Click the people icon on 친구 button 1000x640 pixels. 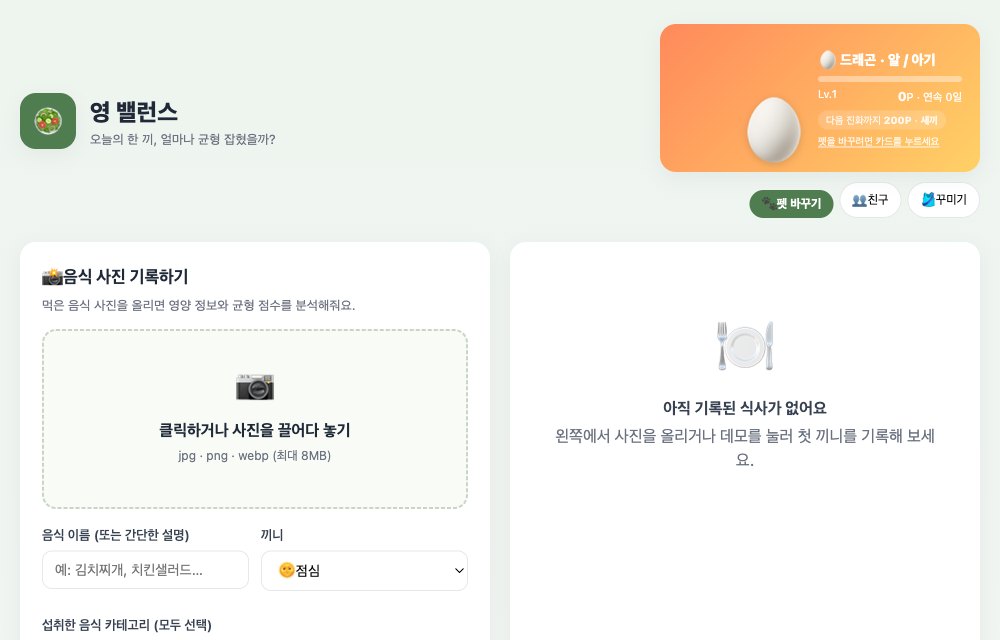(859, 200)
